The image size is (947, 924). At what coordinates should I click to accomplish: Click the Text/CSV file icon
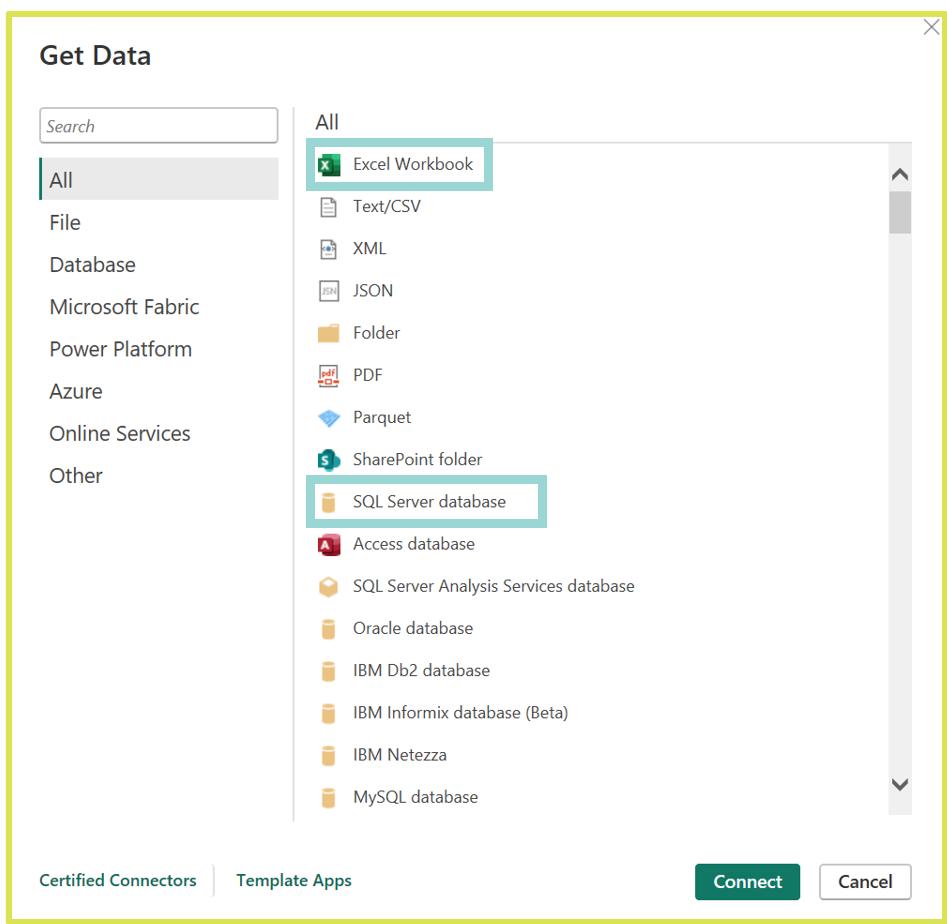click(328, 207)
